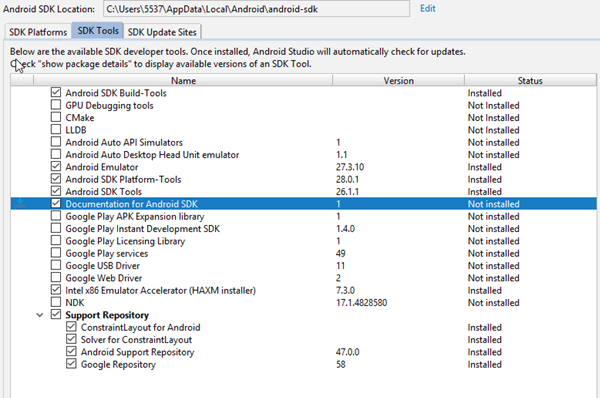Viewport: 600px width, 398px height.
Task: Enable the CMake checkbox
Action: click(x=56, y=117)
